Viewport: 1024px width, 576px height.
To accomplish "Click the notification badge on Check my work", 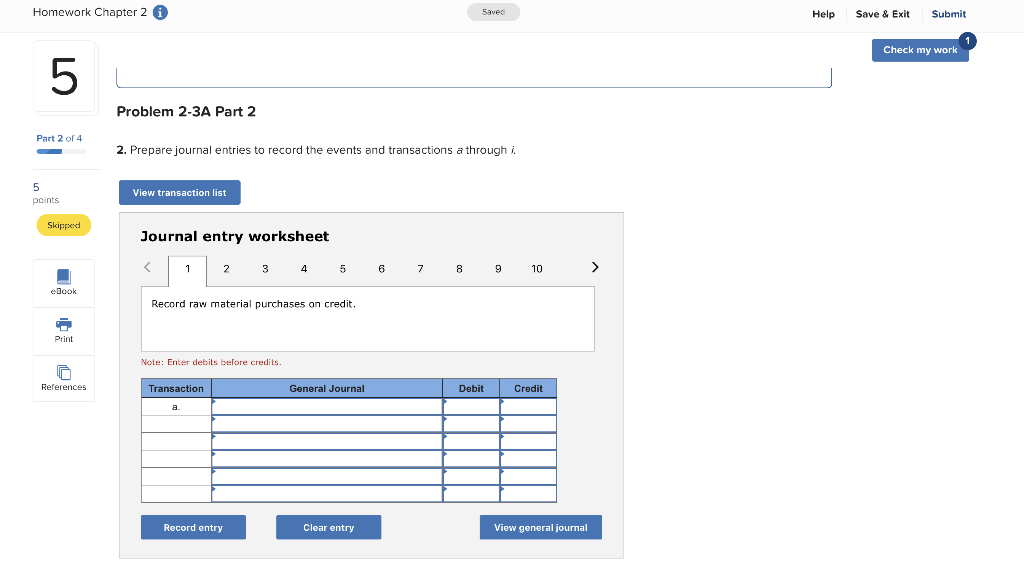I will point(967,40).
